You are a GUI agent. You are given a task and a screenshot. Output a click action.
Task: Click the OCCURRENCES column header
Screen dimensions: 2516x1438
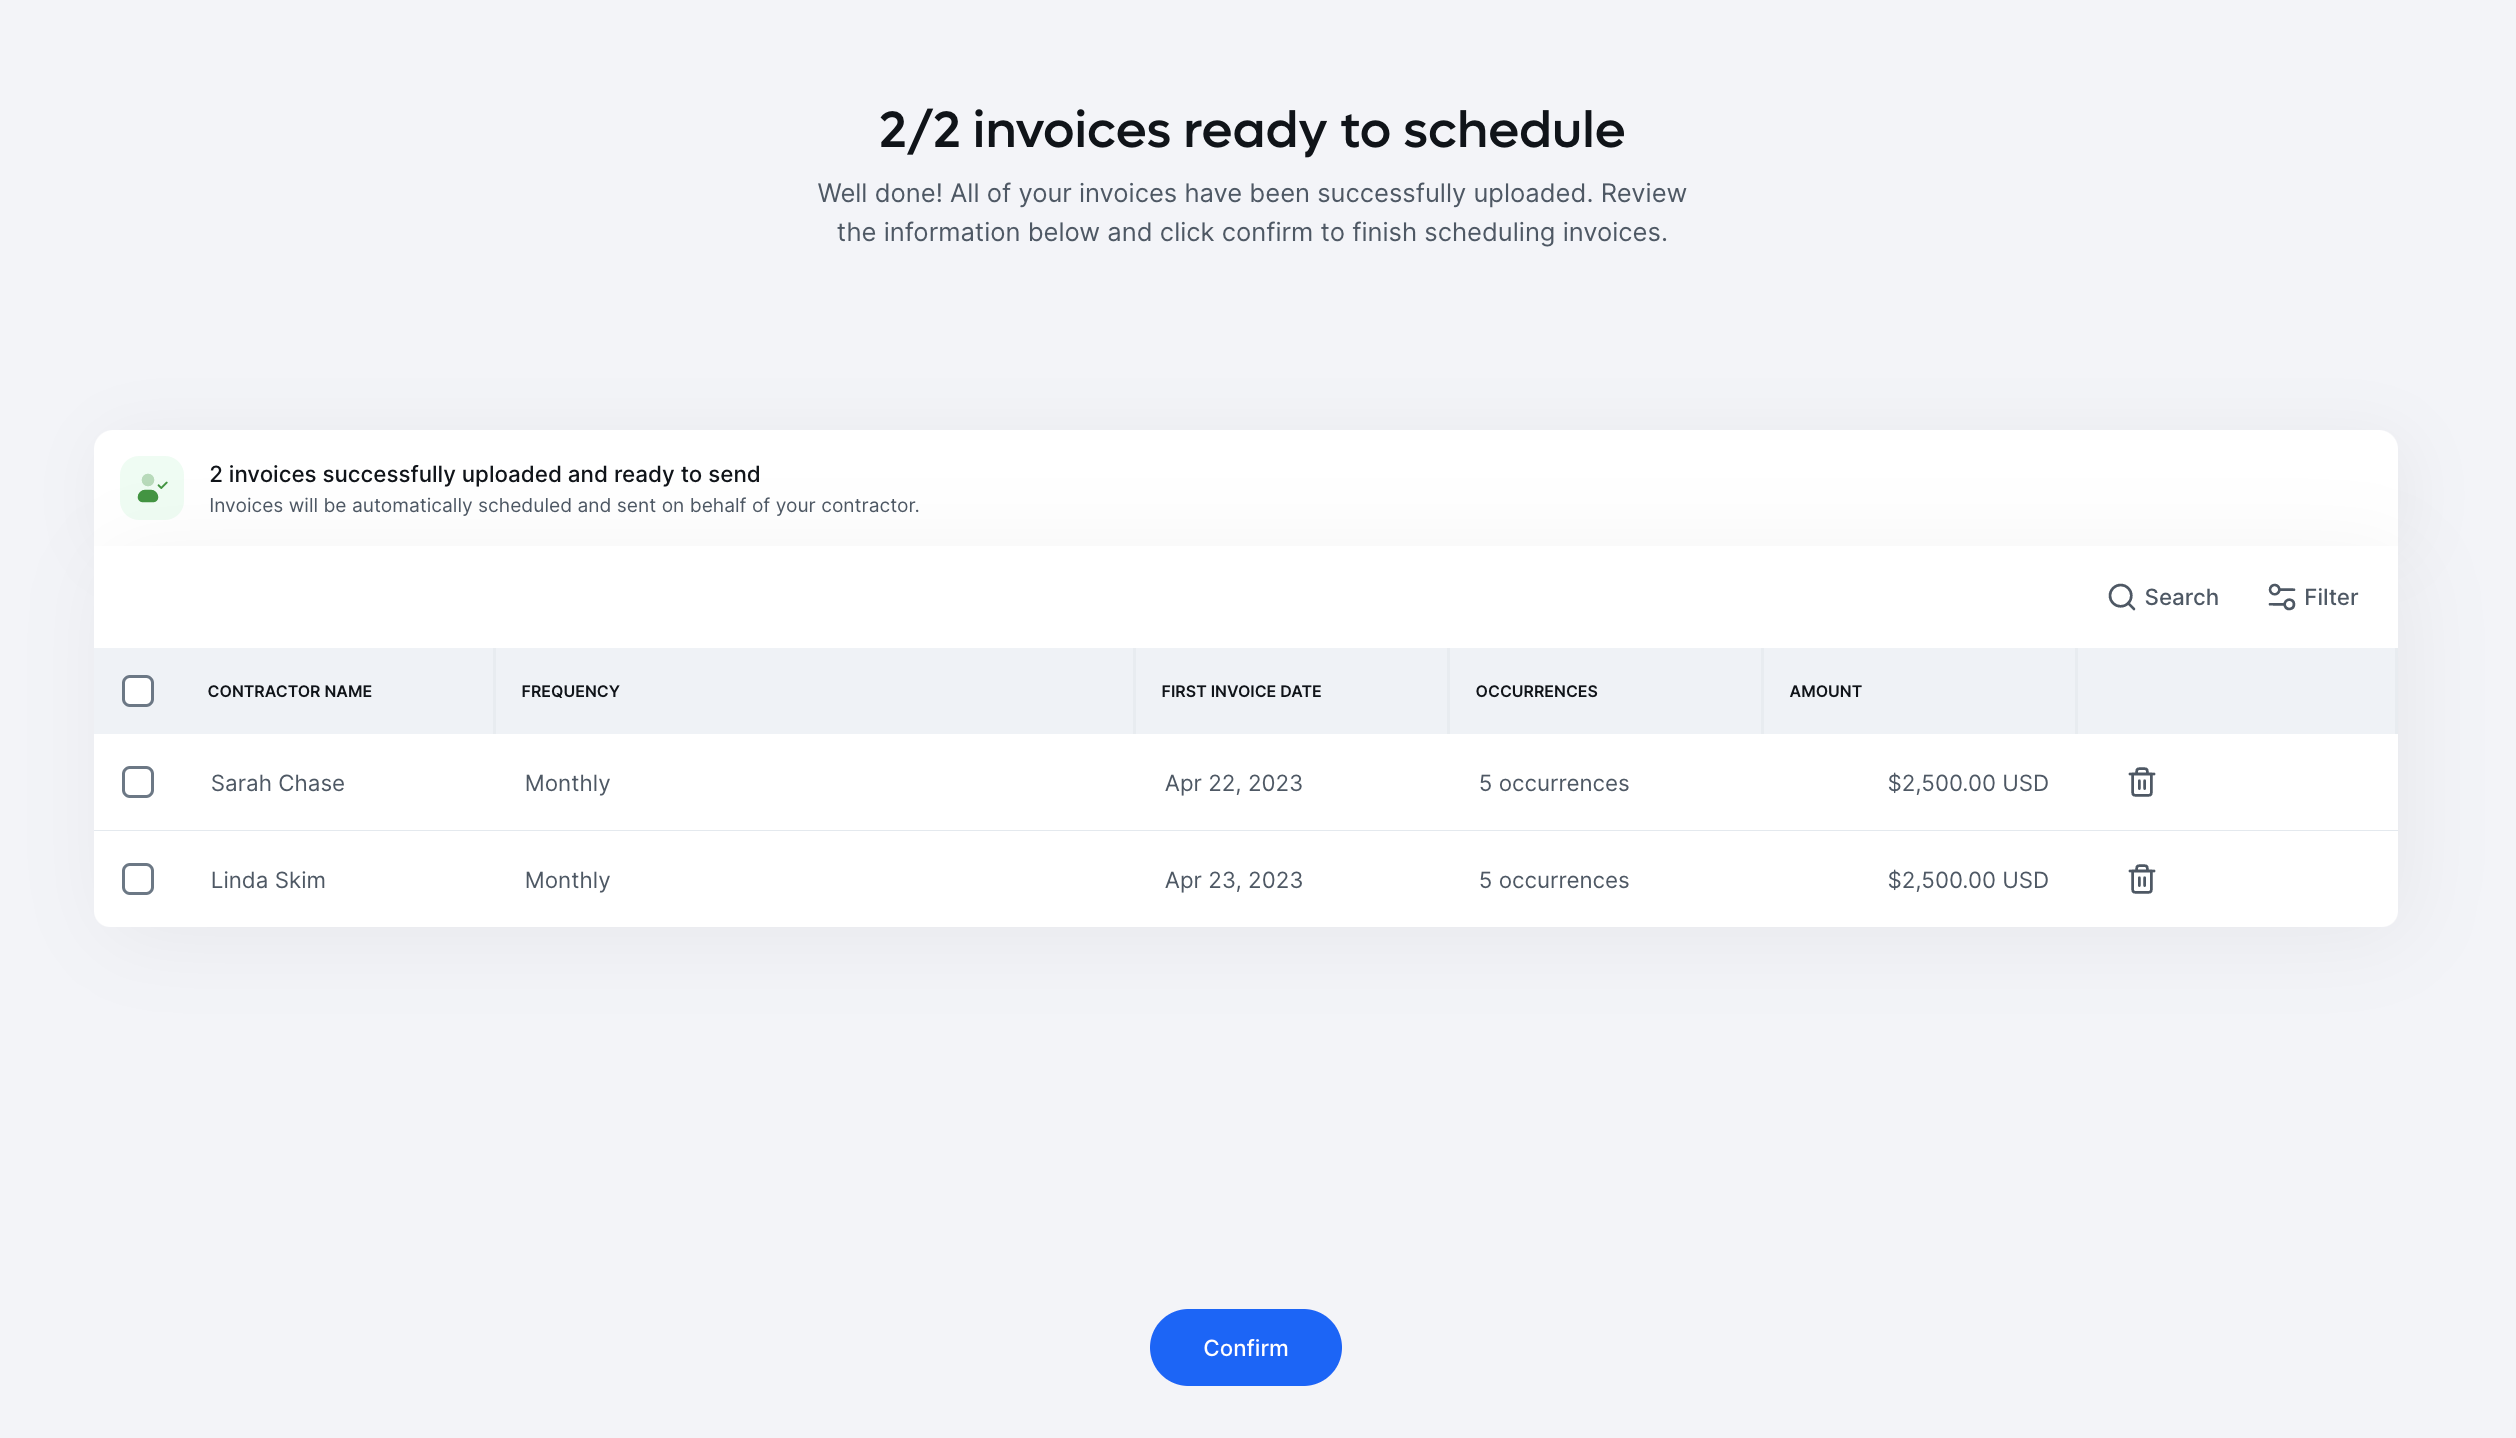[1537, 690]
